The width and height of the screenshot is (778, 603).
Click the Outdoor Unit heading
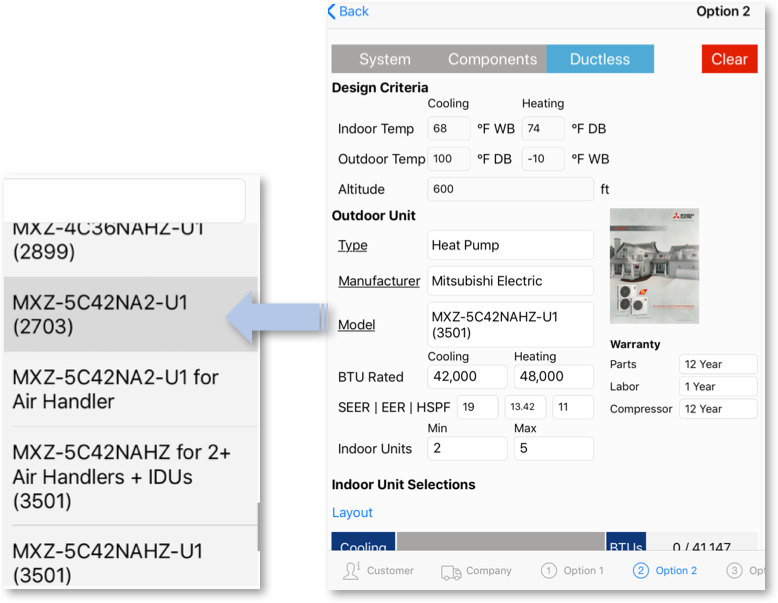click(x=374, y=216)
